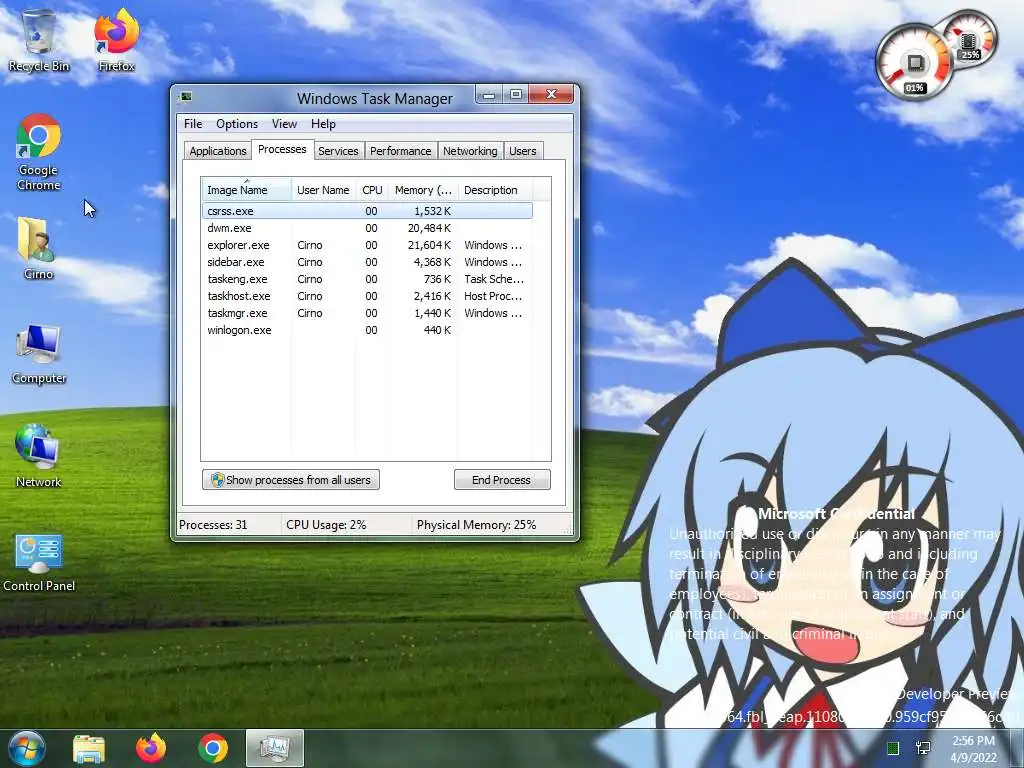Click the memory meter gadget dial

(970, 41)
